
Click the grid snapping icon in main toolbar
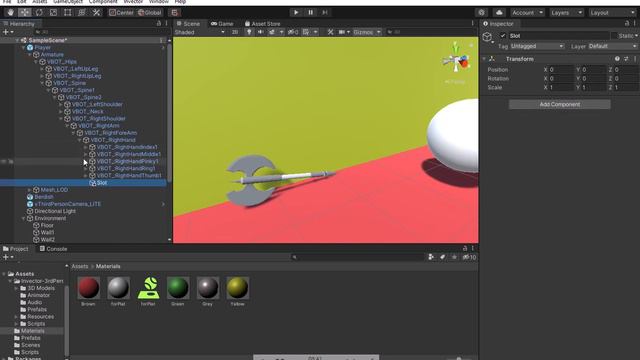pyautogui.click(x=174, y=13)
